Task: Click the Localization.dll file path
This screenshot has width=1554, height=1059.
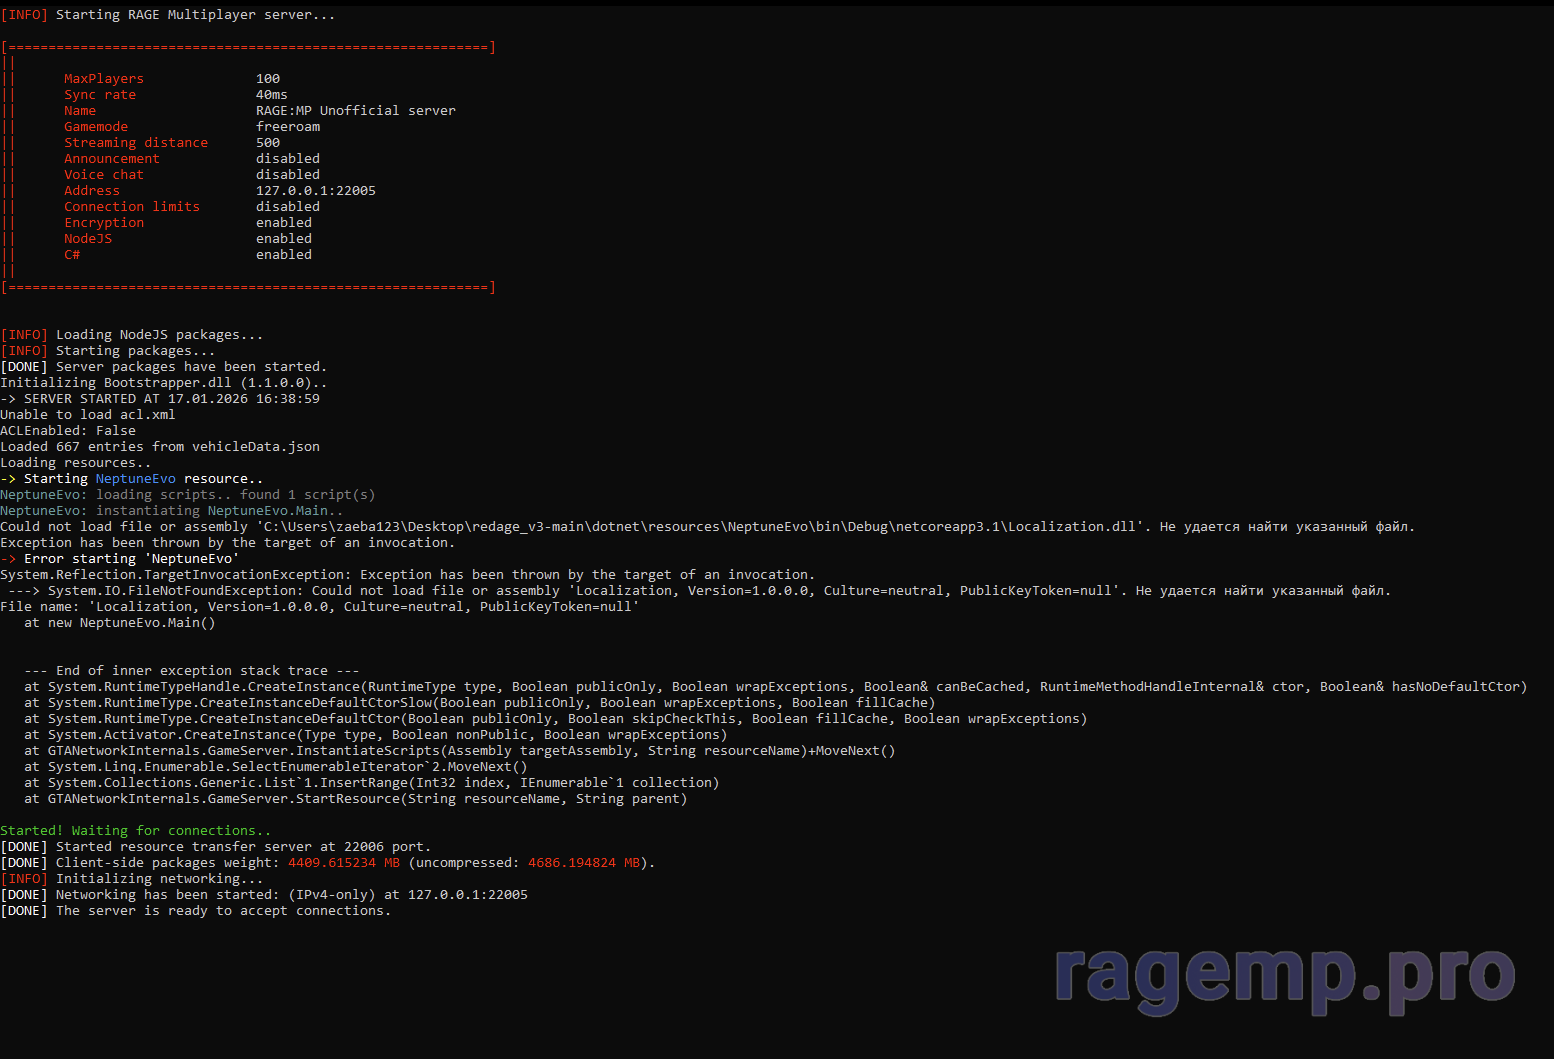Action: click(x=700, y=527)
